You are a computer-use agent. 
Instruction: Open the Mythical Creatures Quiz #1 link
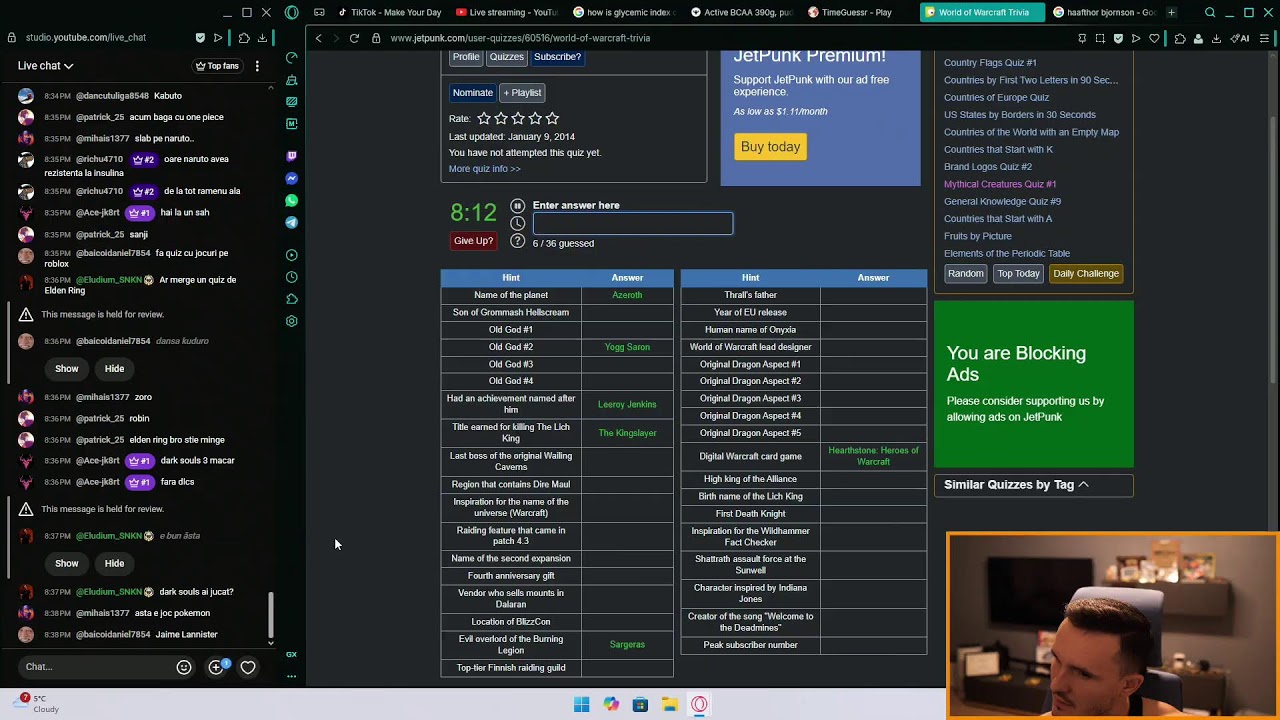(x=1000, y=184)
